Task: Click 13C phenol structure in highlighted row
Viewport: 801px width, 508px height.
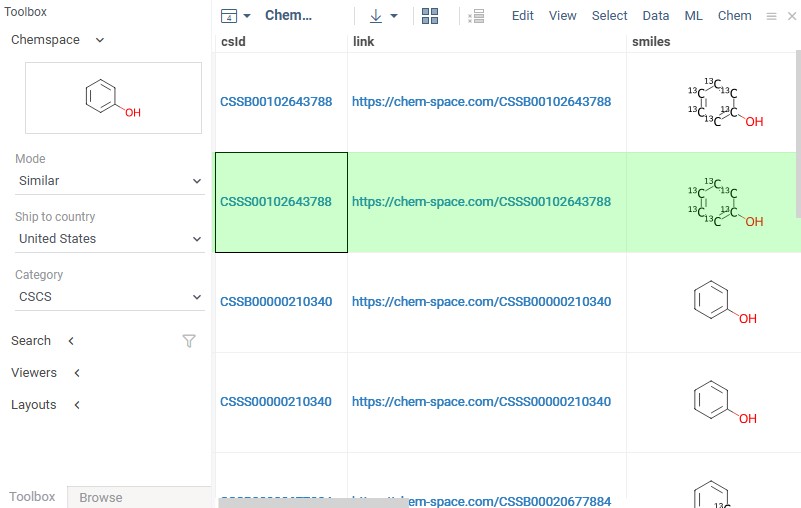Action: pos(725,202)
